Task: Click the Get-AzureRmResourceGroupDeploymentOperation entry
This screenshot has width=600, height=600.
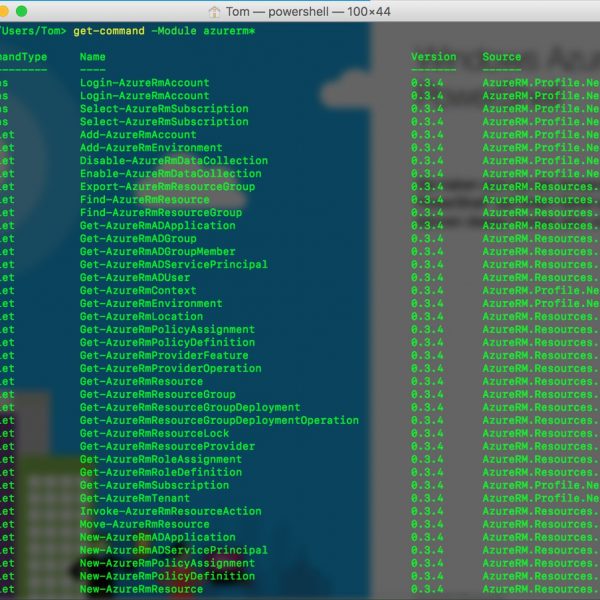Action: tap(219, 421)
